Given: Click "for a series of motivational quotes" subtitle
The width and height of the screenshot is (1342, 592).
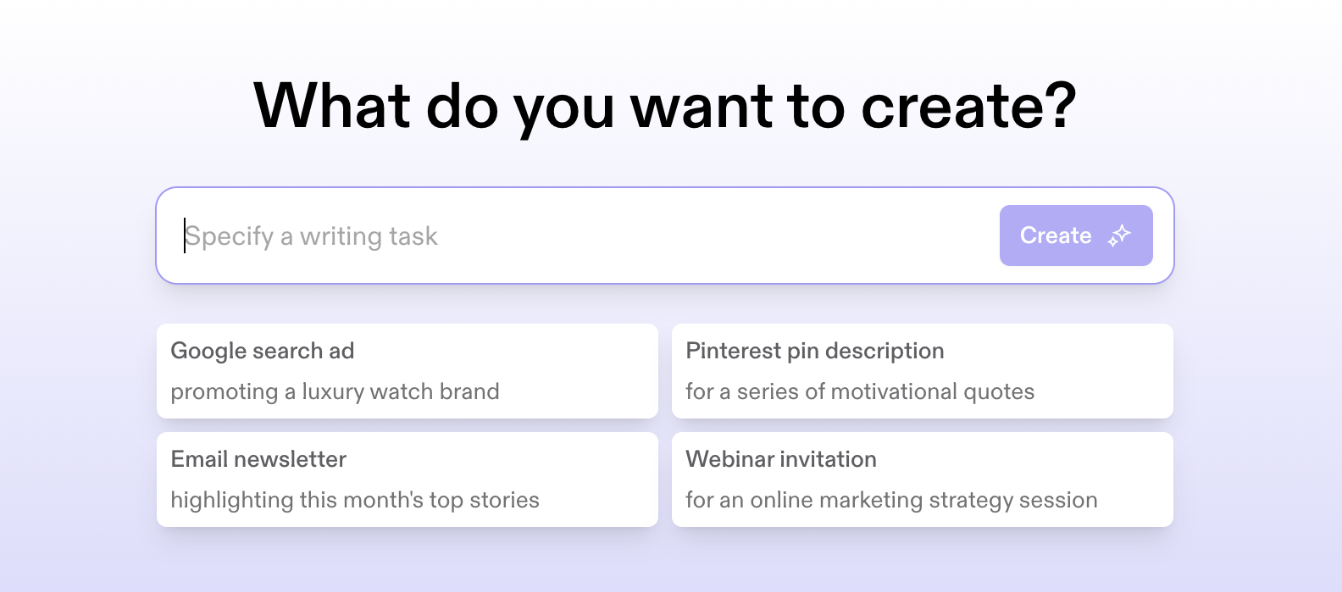Looking at the screenshot, I should coord(859,392).
